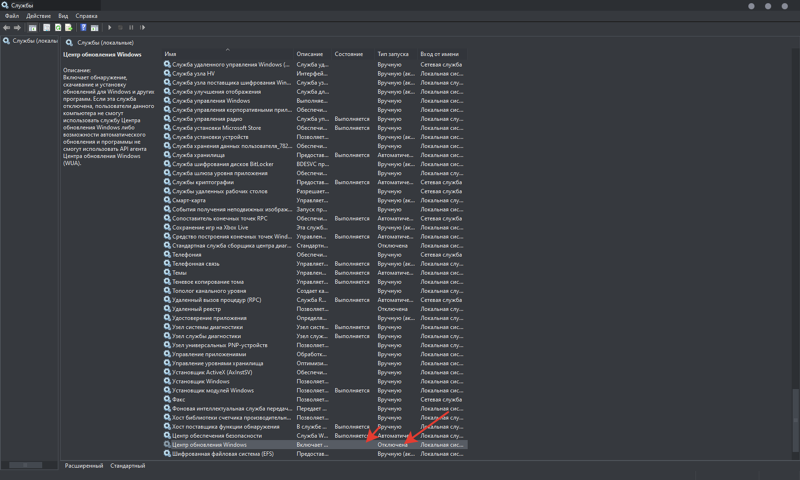Click the Stop service toolbar icon

120,28
